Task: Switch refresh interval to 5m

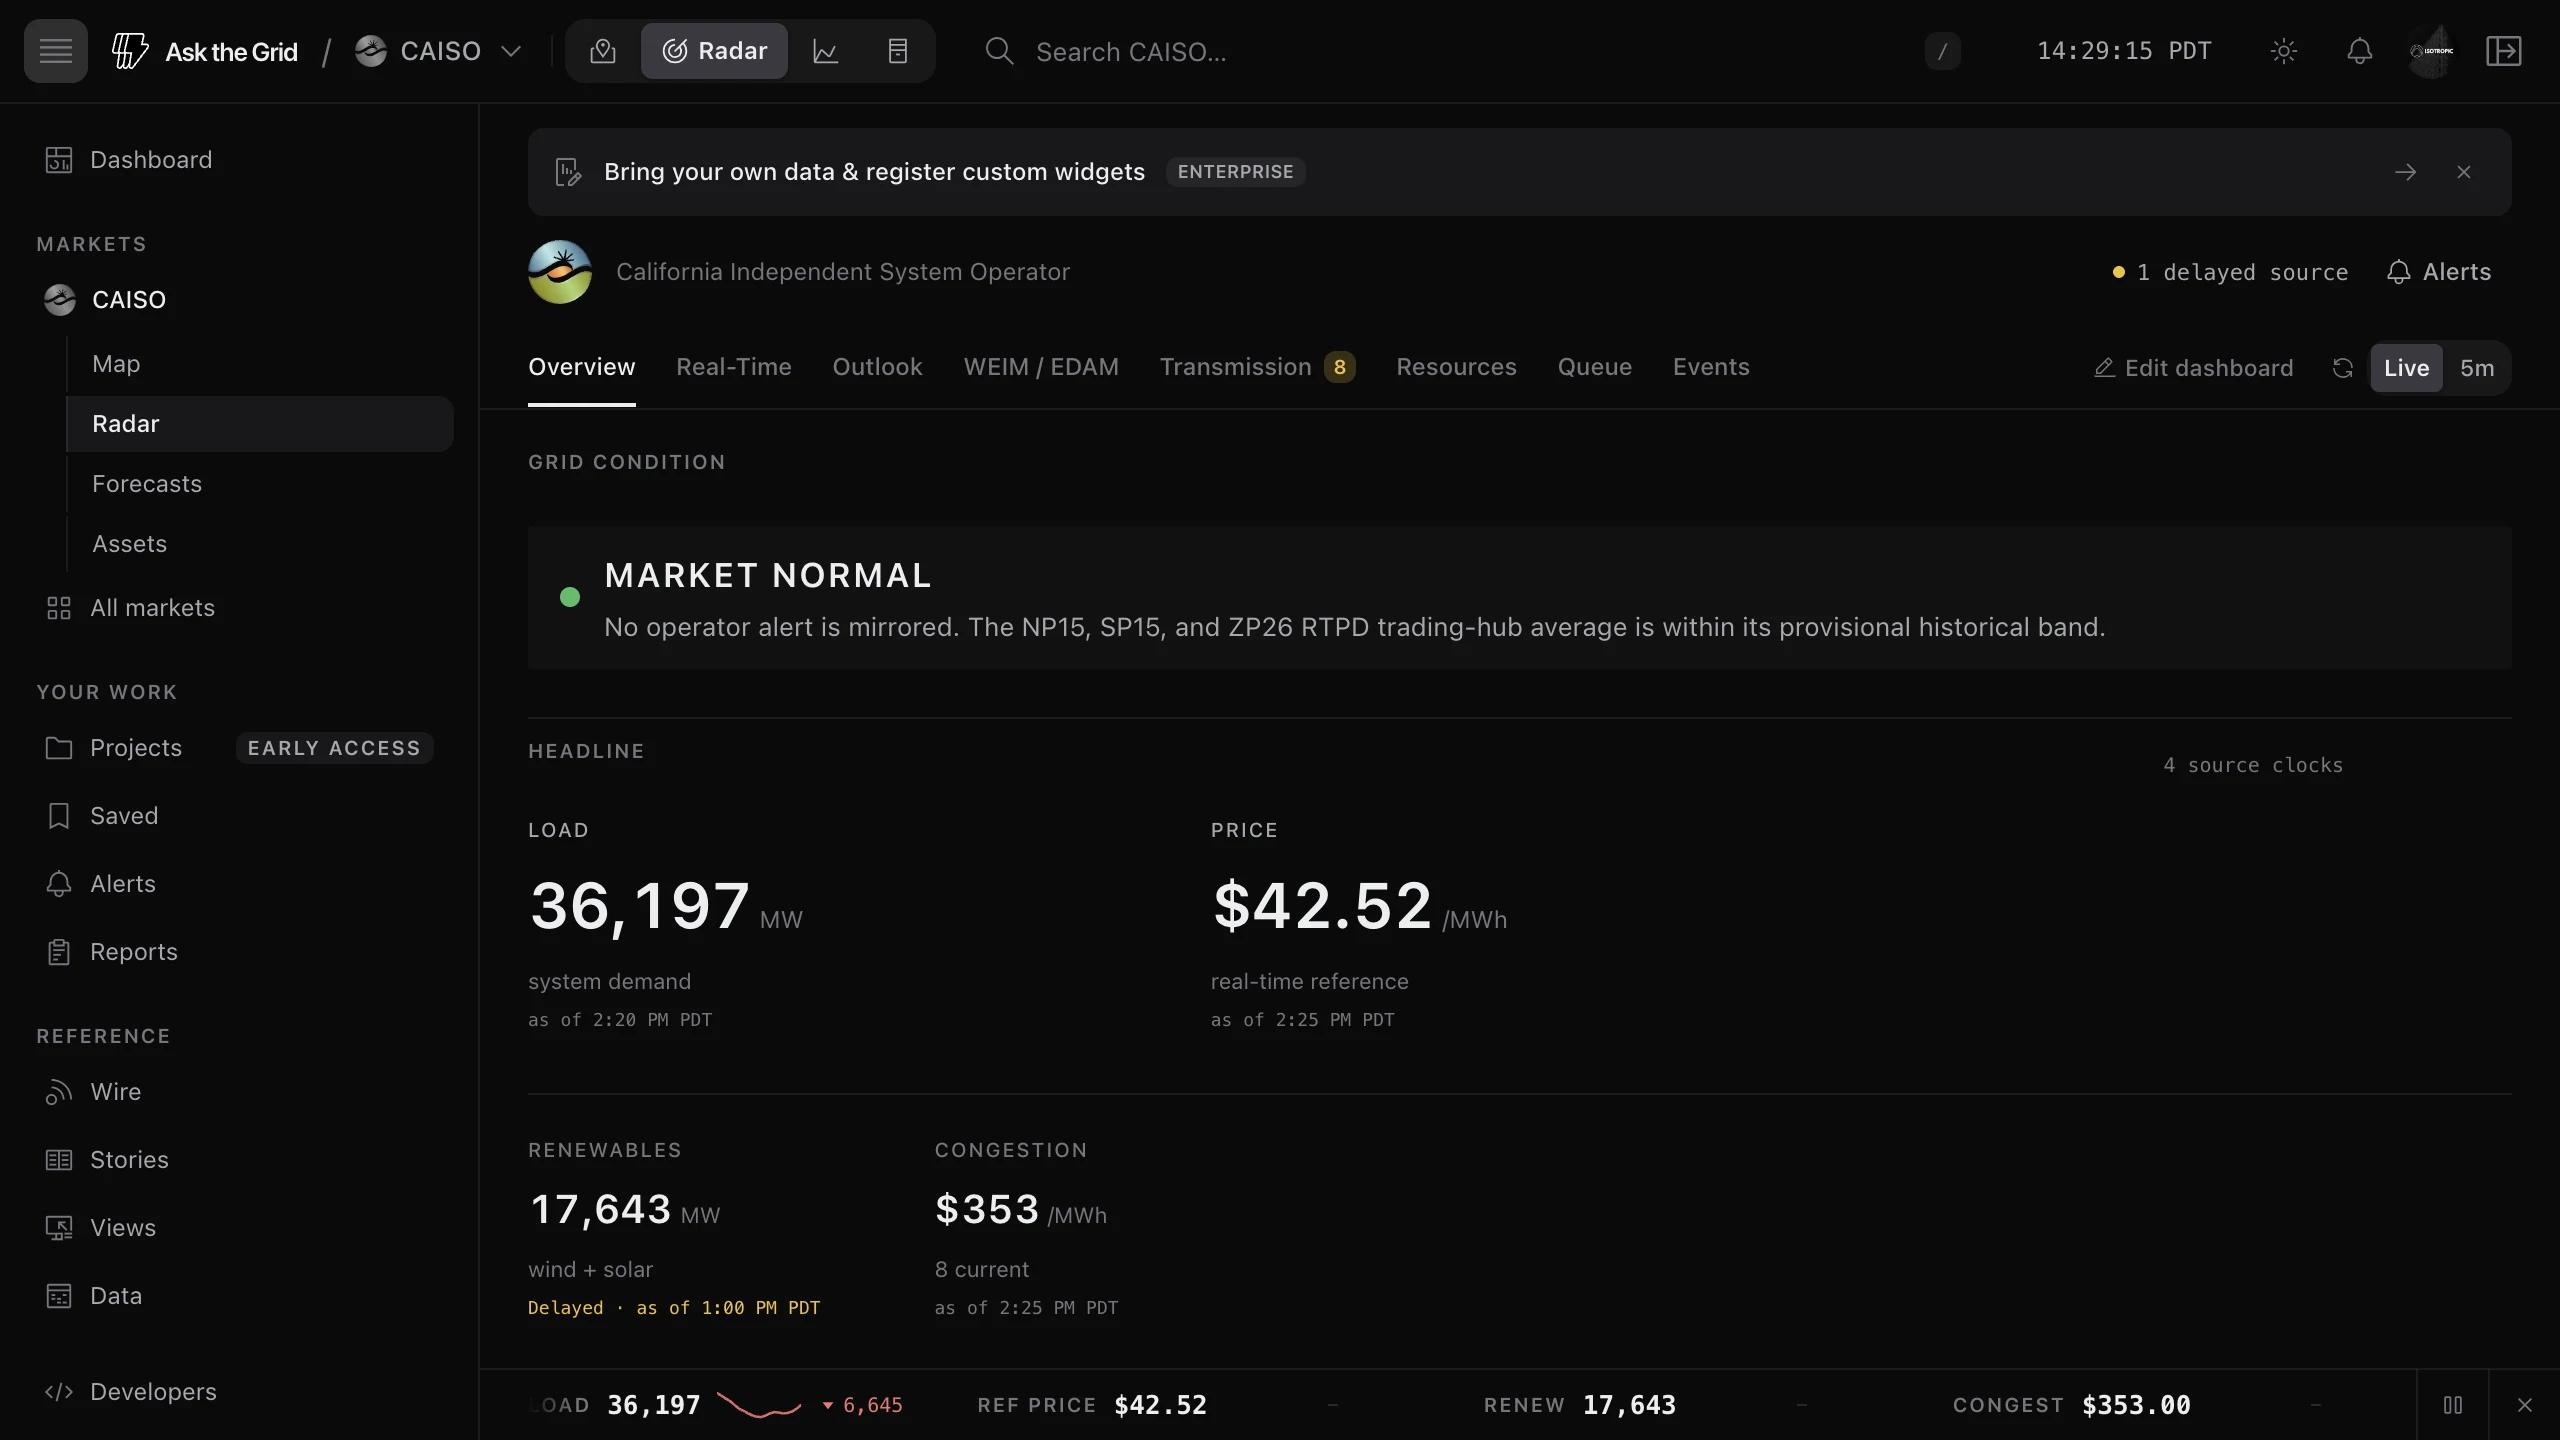Action: tap(2477, 368)
